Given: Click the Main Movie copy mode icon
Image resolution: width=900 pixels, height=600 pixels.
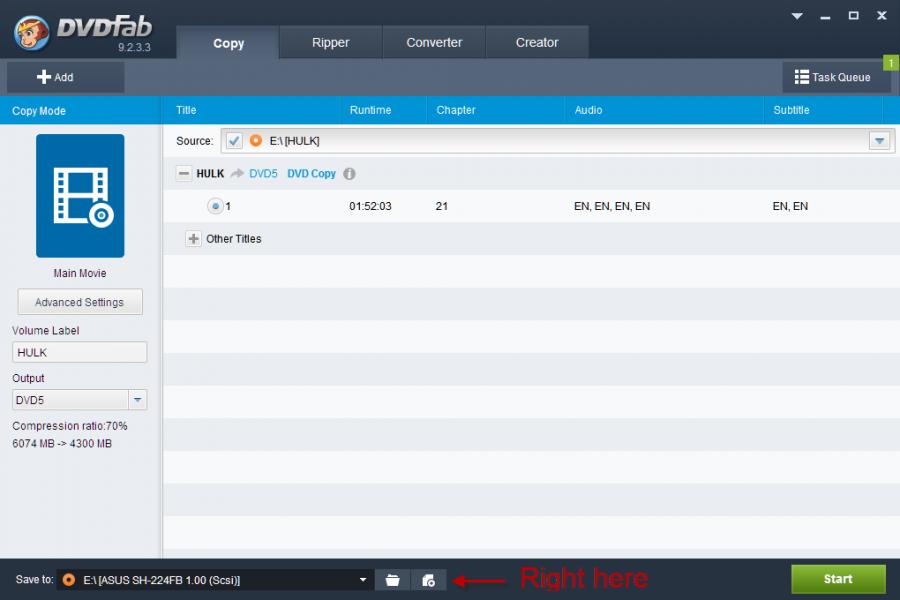Looking at the screenshot, I should (x=80, y=196).
